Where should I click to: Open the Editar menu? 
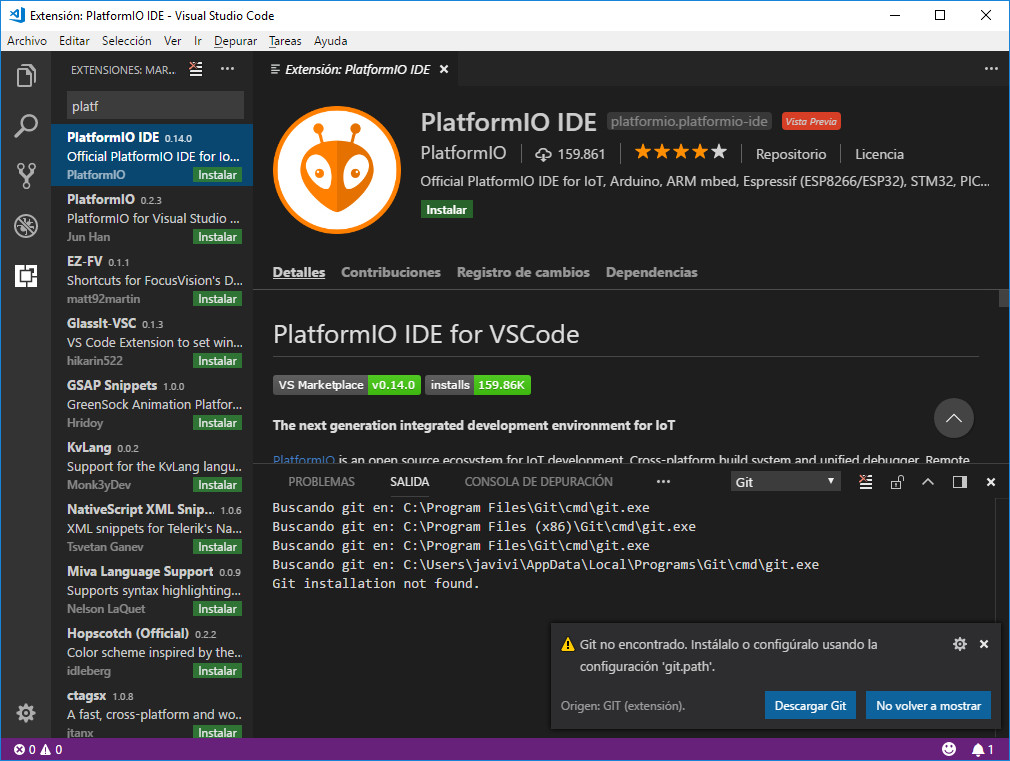(x=74, y=41)
